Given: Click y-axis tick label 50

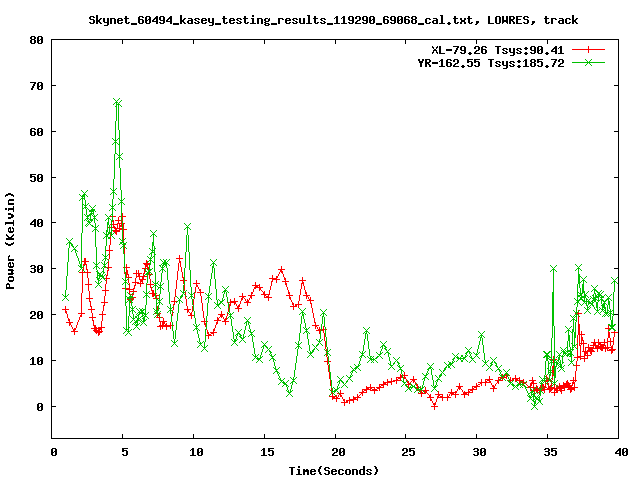Looking at the screenshot, I should click(37, 178).
